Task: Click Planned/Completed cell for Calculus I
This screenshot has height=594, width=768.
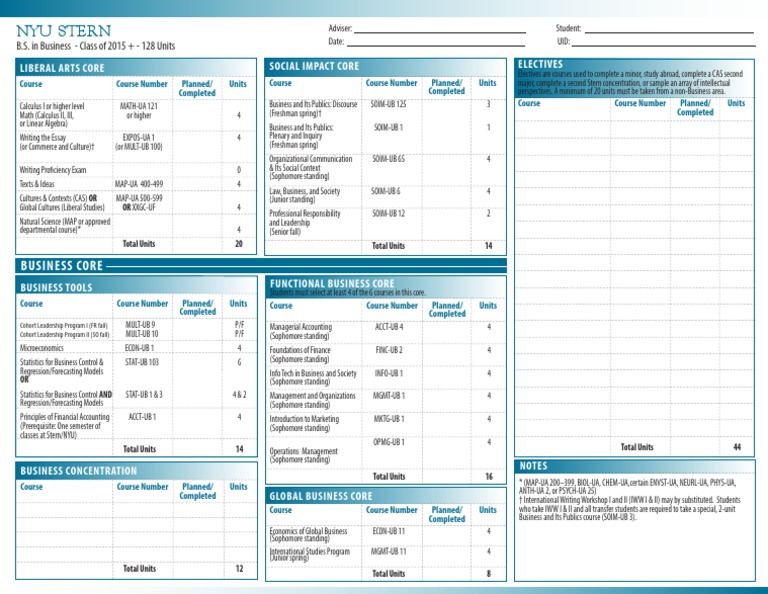Action: 197,115
